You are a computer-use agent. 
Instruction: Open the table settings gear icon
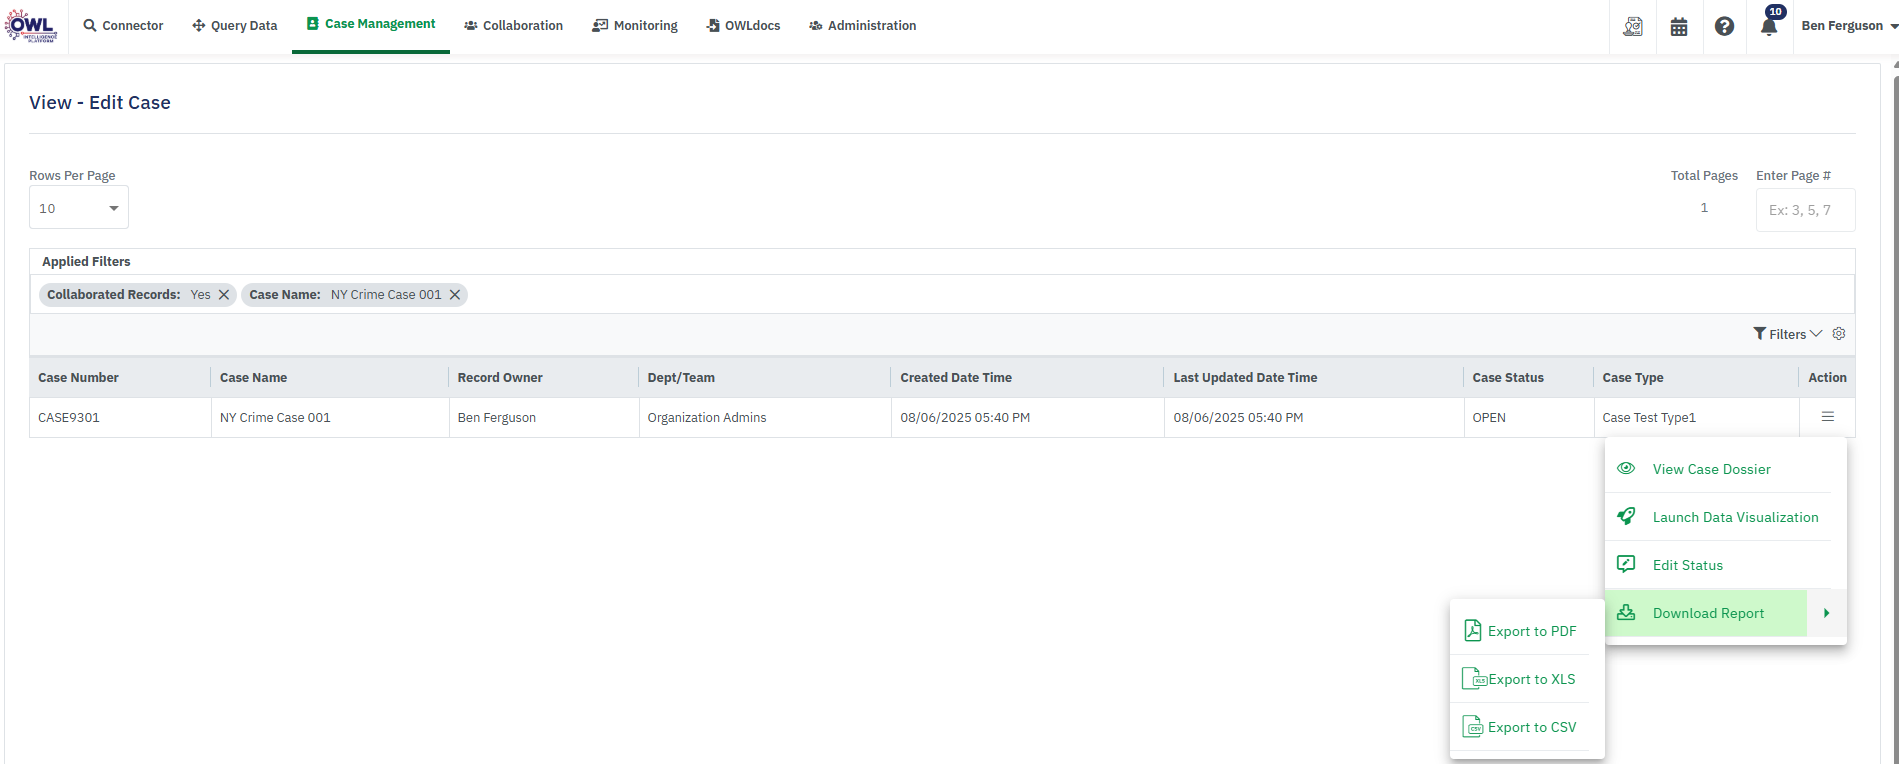(x=1838, y=334)
